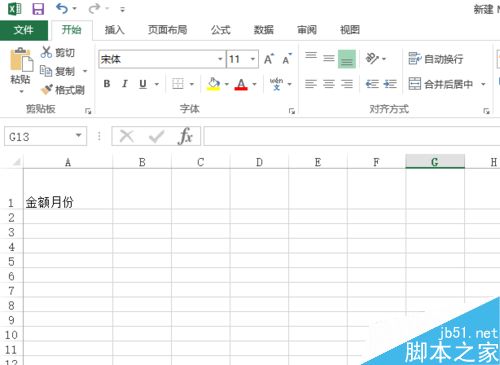Open the 合并后居中 dropdown arrow
Screen dimensions: 500x365
click(483, 84)
